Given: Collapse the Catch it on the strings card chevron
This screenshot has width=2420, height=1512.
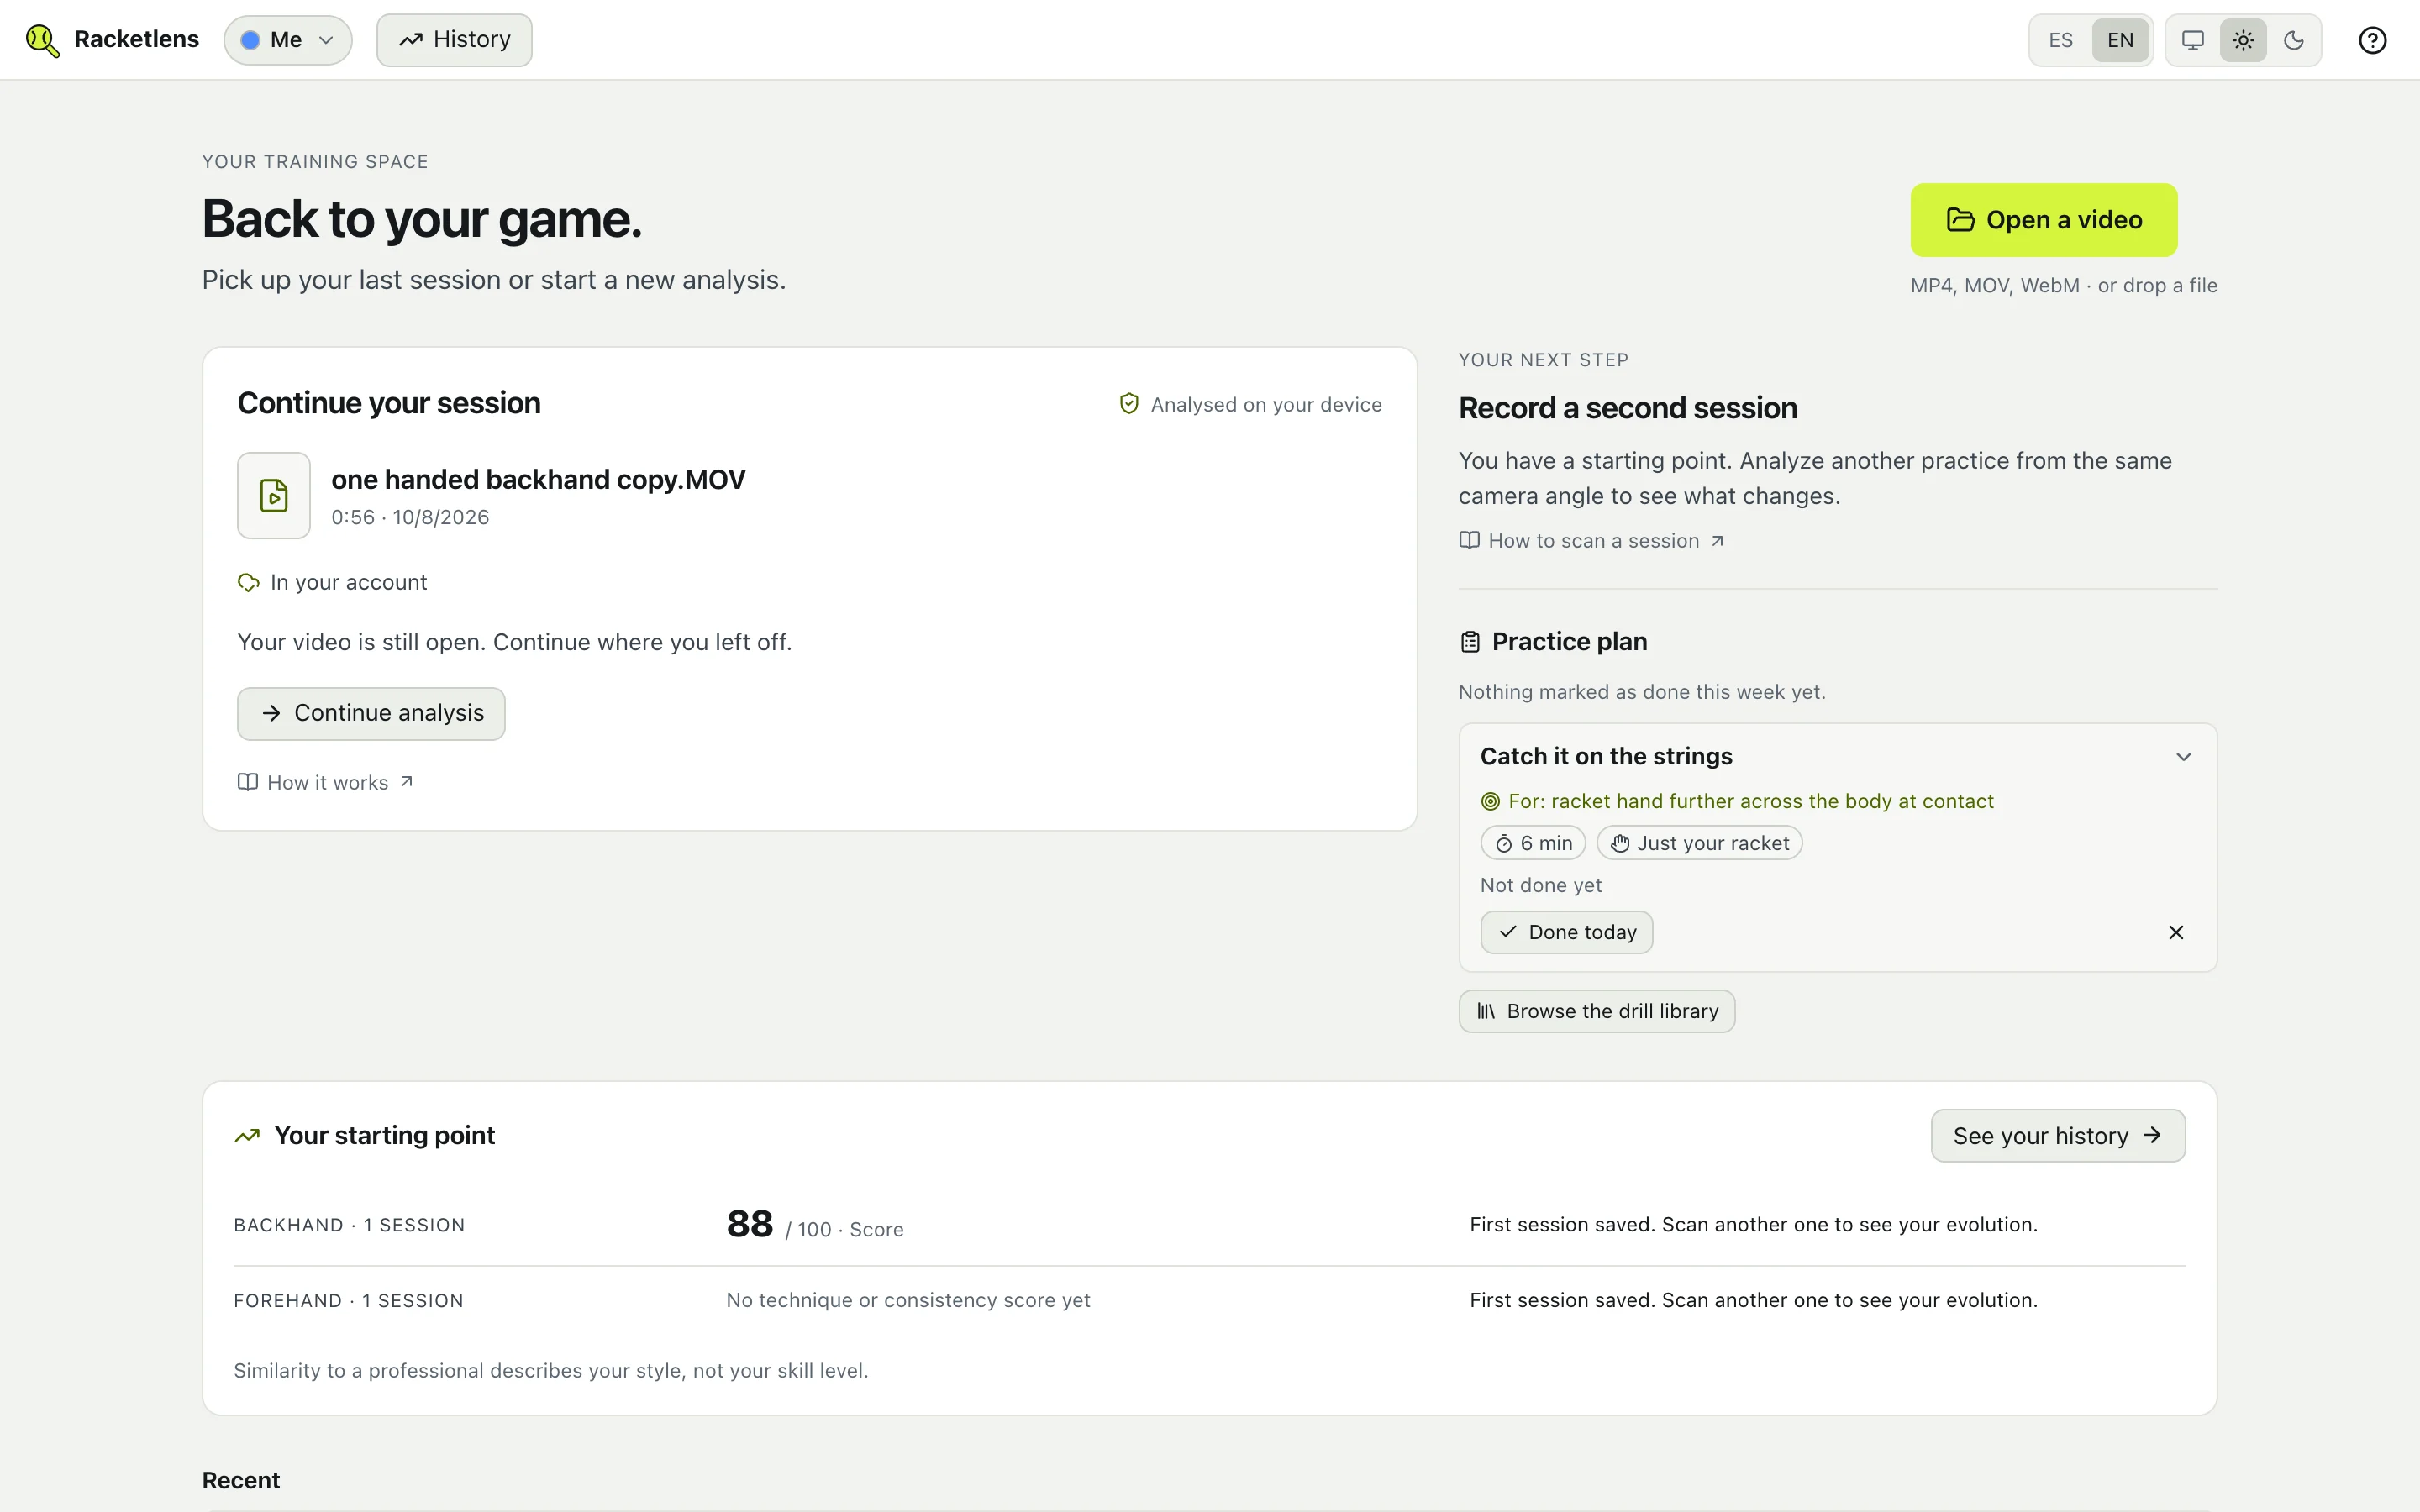Looking at the screenshot, I should pos(2183,757).
